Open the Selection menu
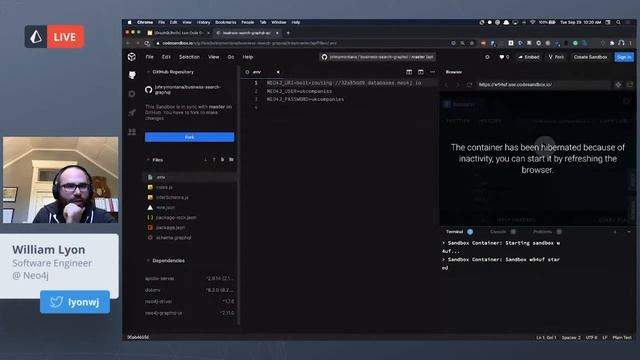The image size is (640, 360). click(x=189, y=57)
